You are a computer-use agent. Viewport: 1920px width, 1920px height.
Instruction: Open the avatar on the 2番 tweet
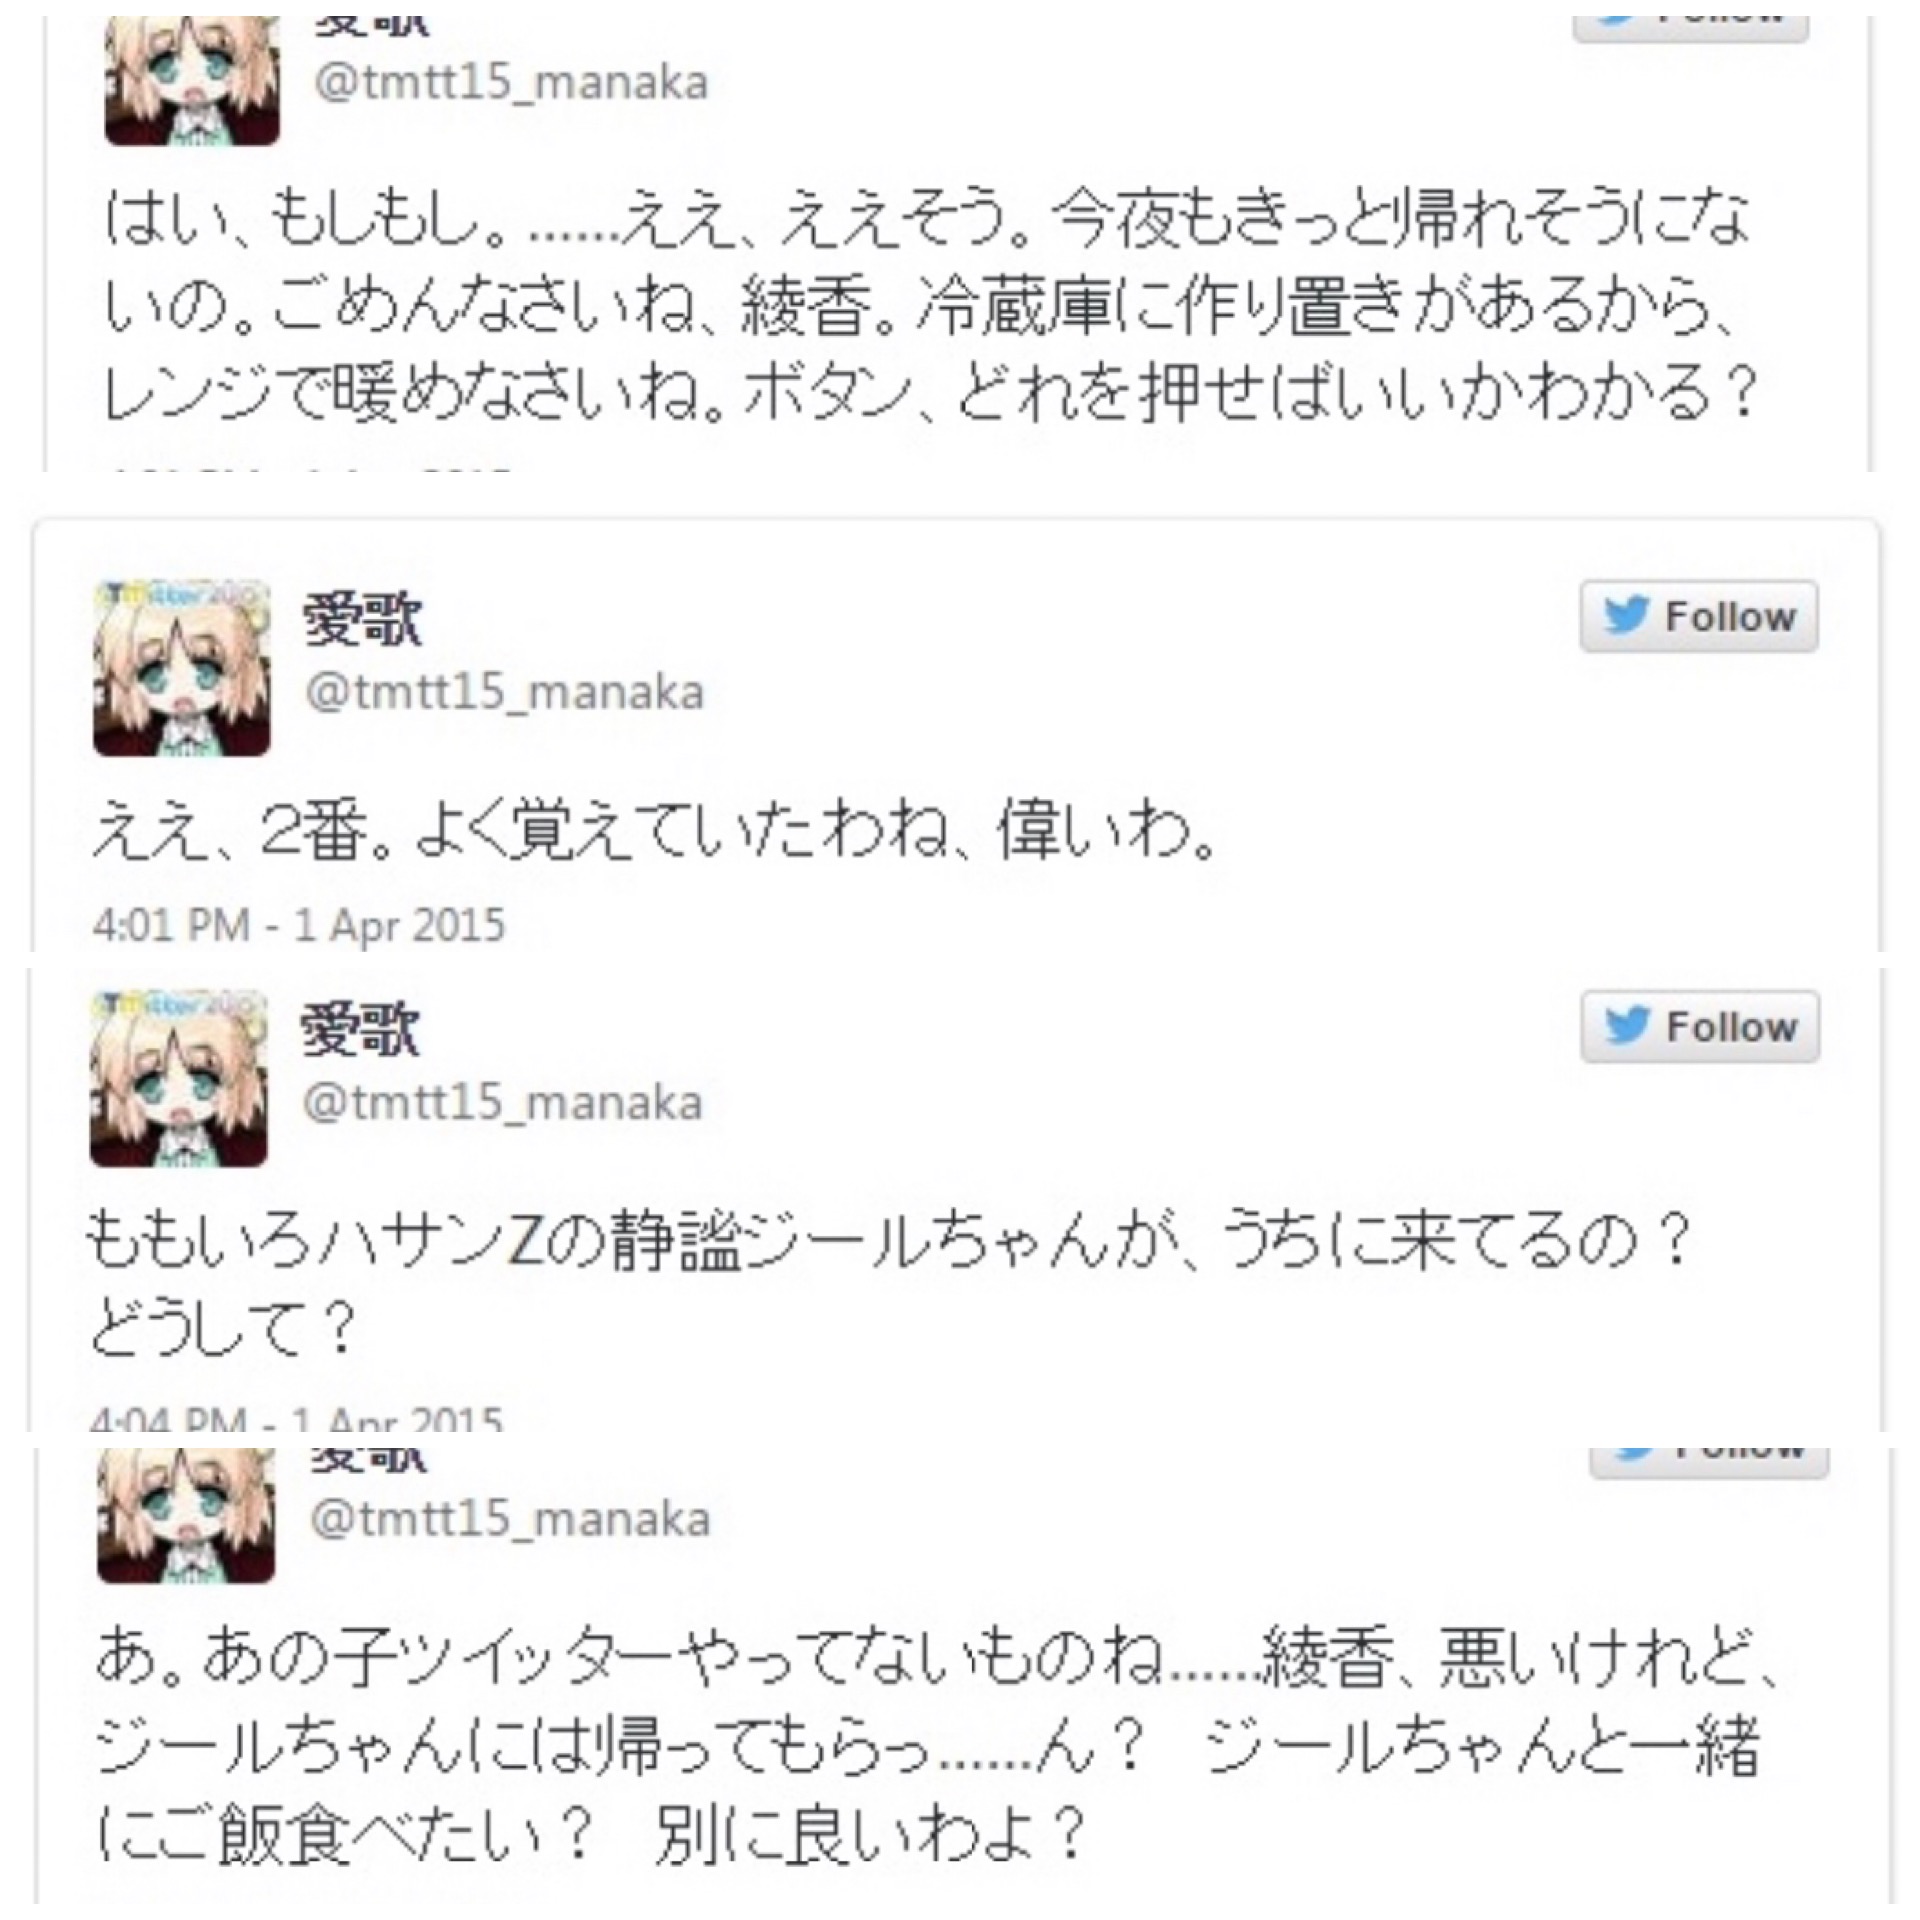point(182,668)
